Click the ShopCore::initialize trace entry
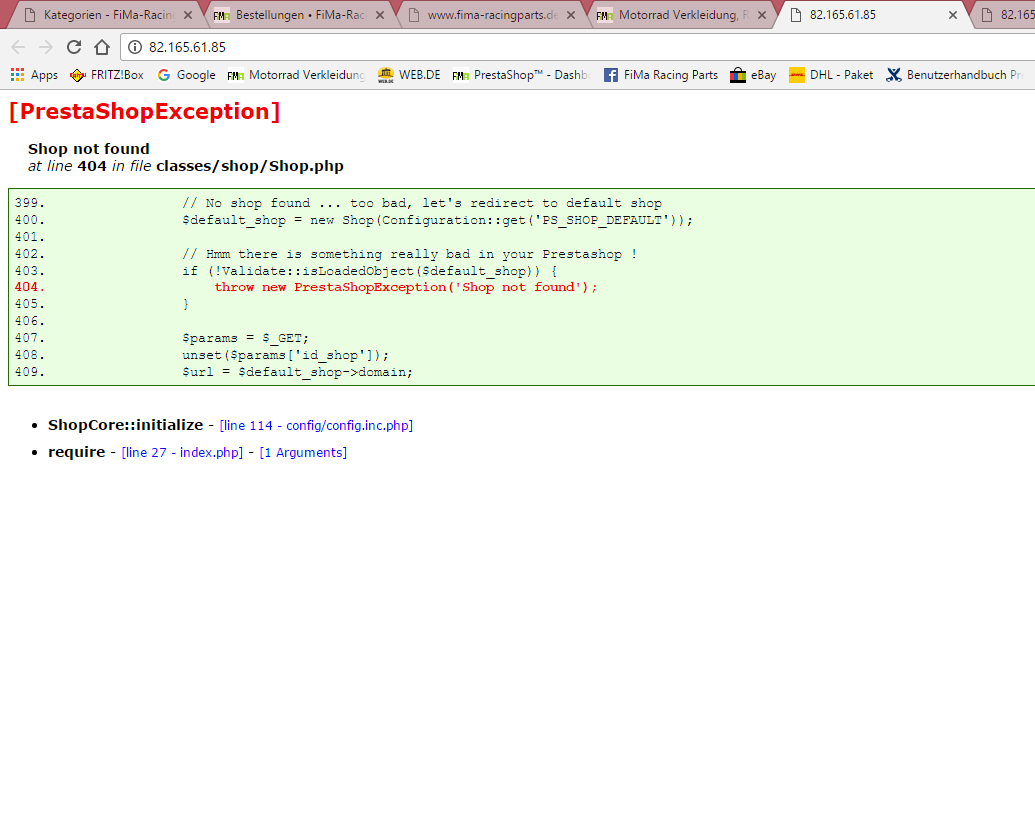Screen dimensions: 1035x828 (125, 425)
